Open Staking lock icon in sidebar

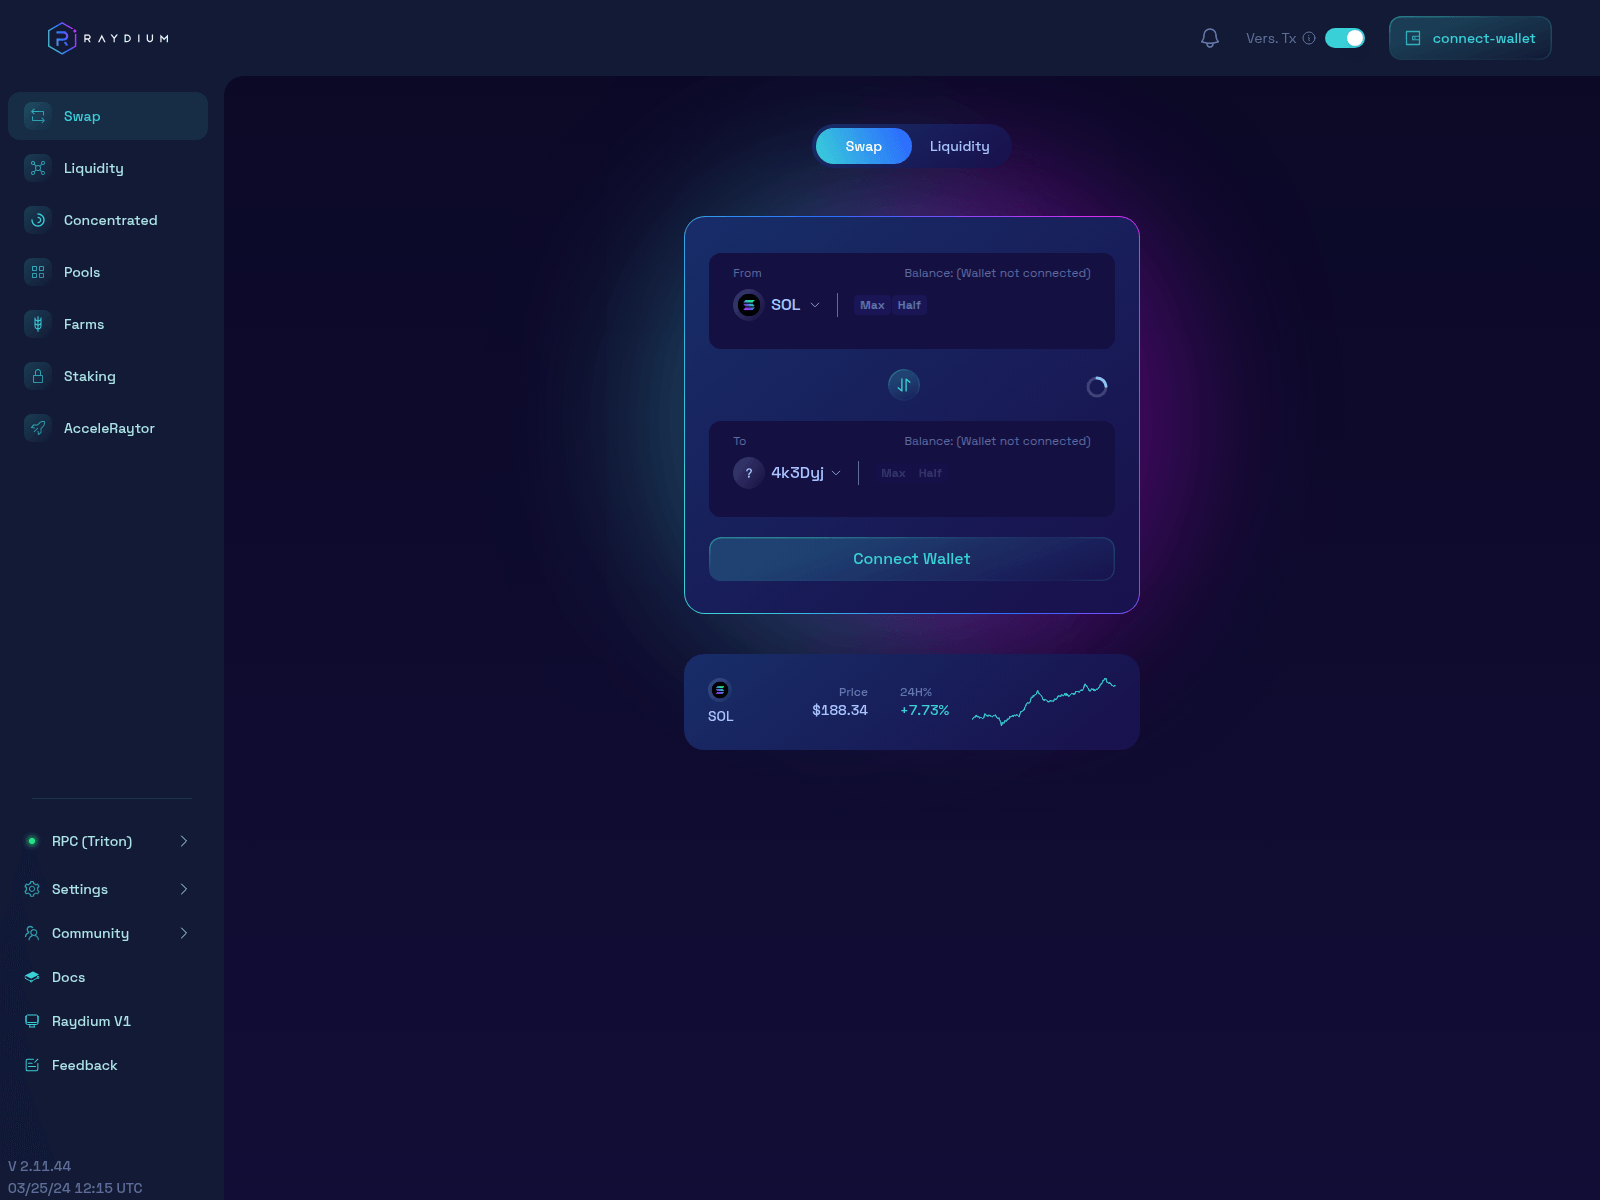click(x=38, y=376)
